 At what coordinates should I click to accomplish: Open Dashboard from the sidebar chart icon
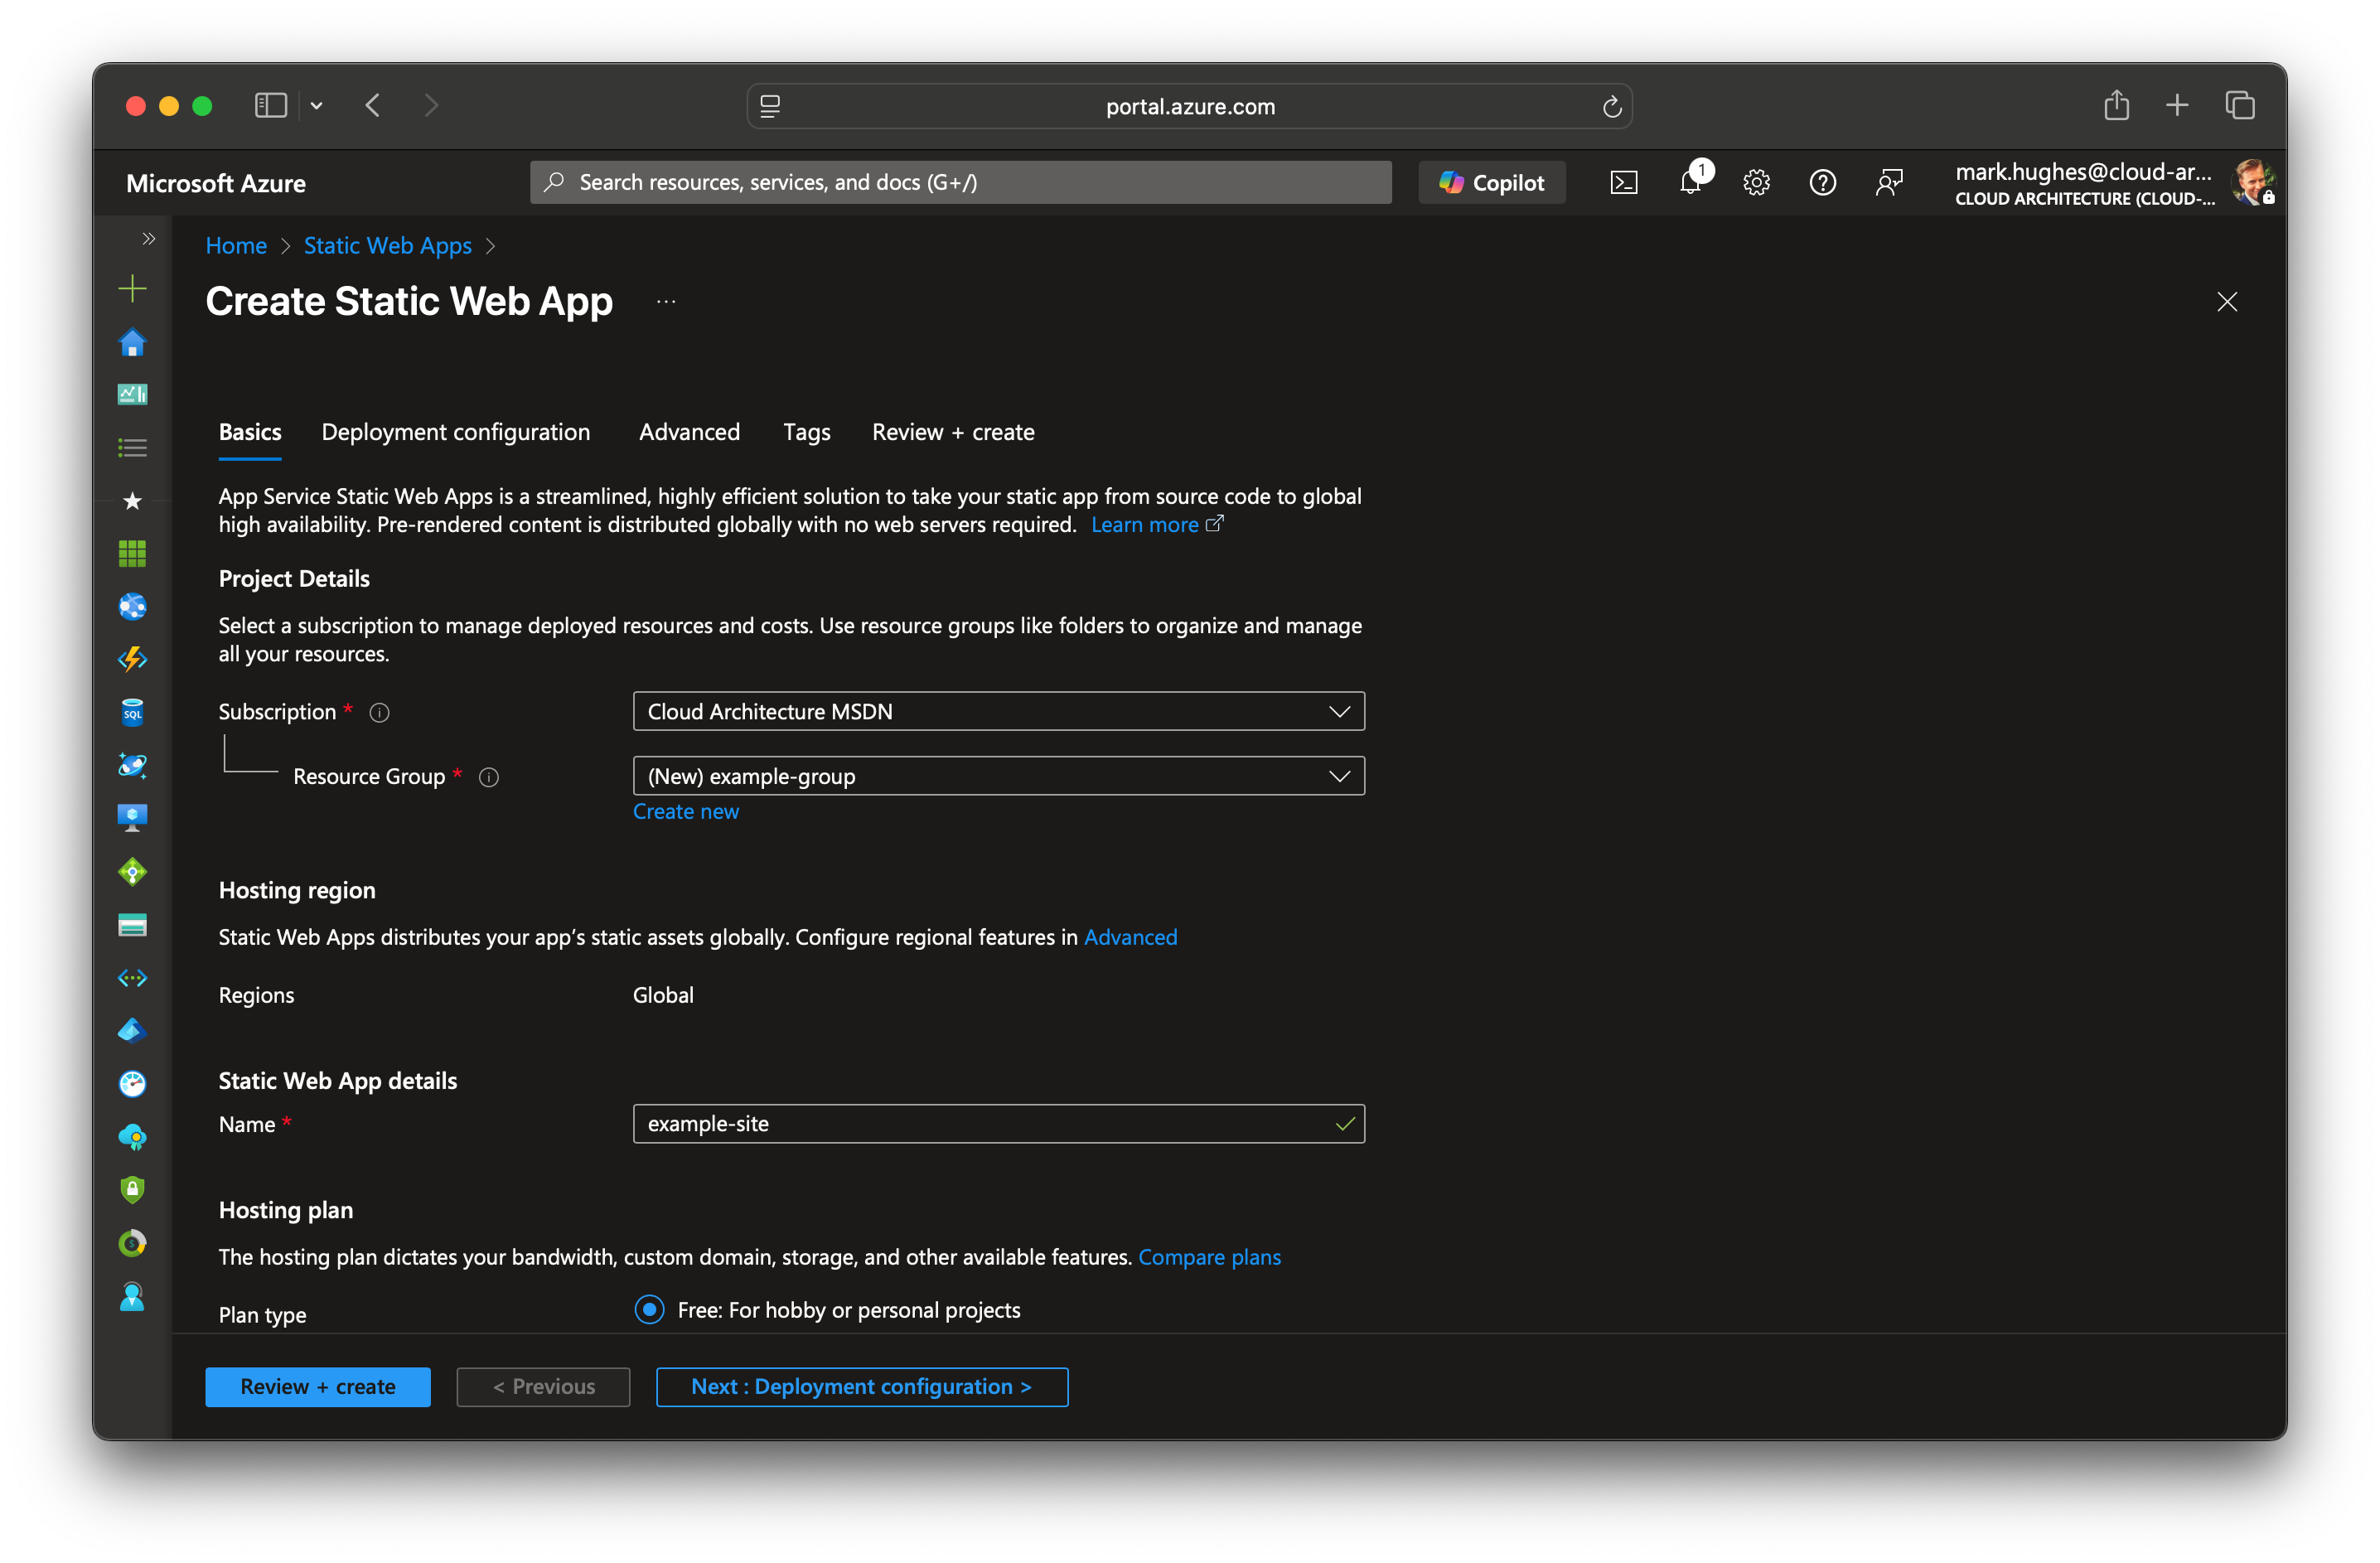pyautogui.click(x=132, y=395)
